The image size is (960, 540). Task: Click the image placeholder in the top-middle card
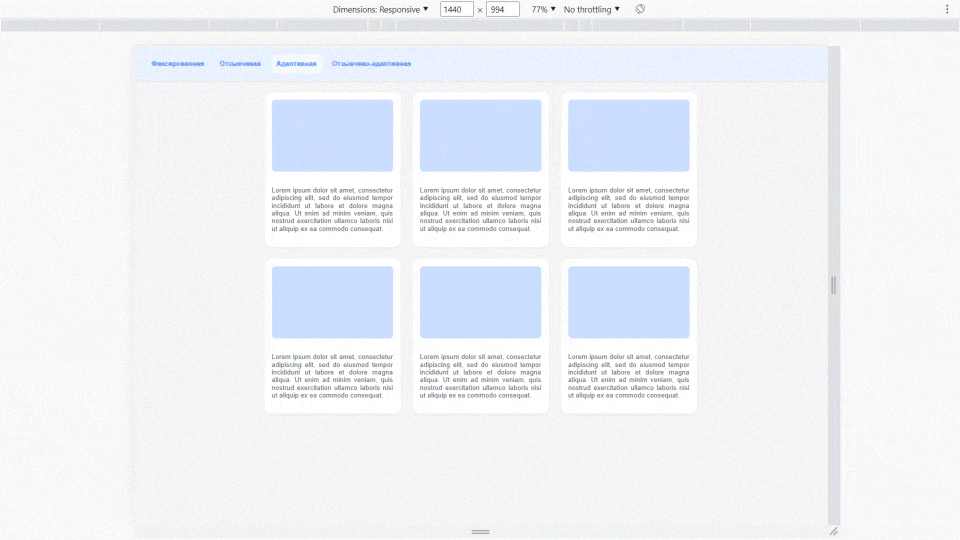[x=481, y=135]
